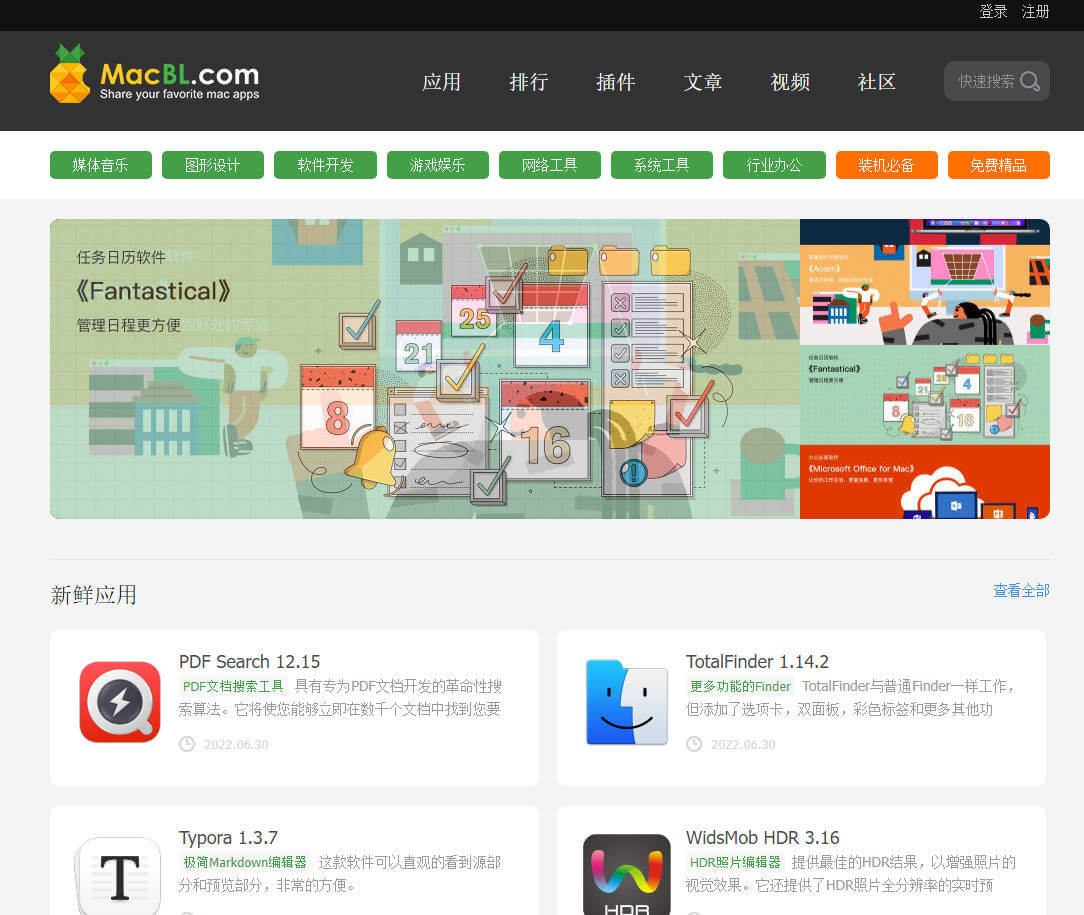Click the 2022.06.30 date under TotalFinder

click(x=743, y=744)
